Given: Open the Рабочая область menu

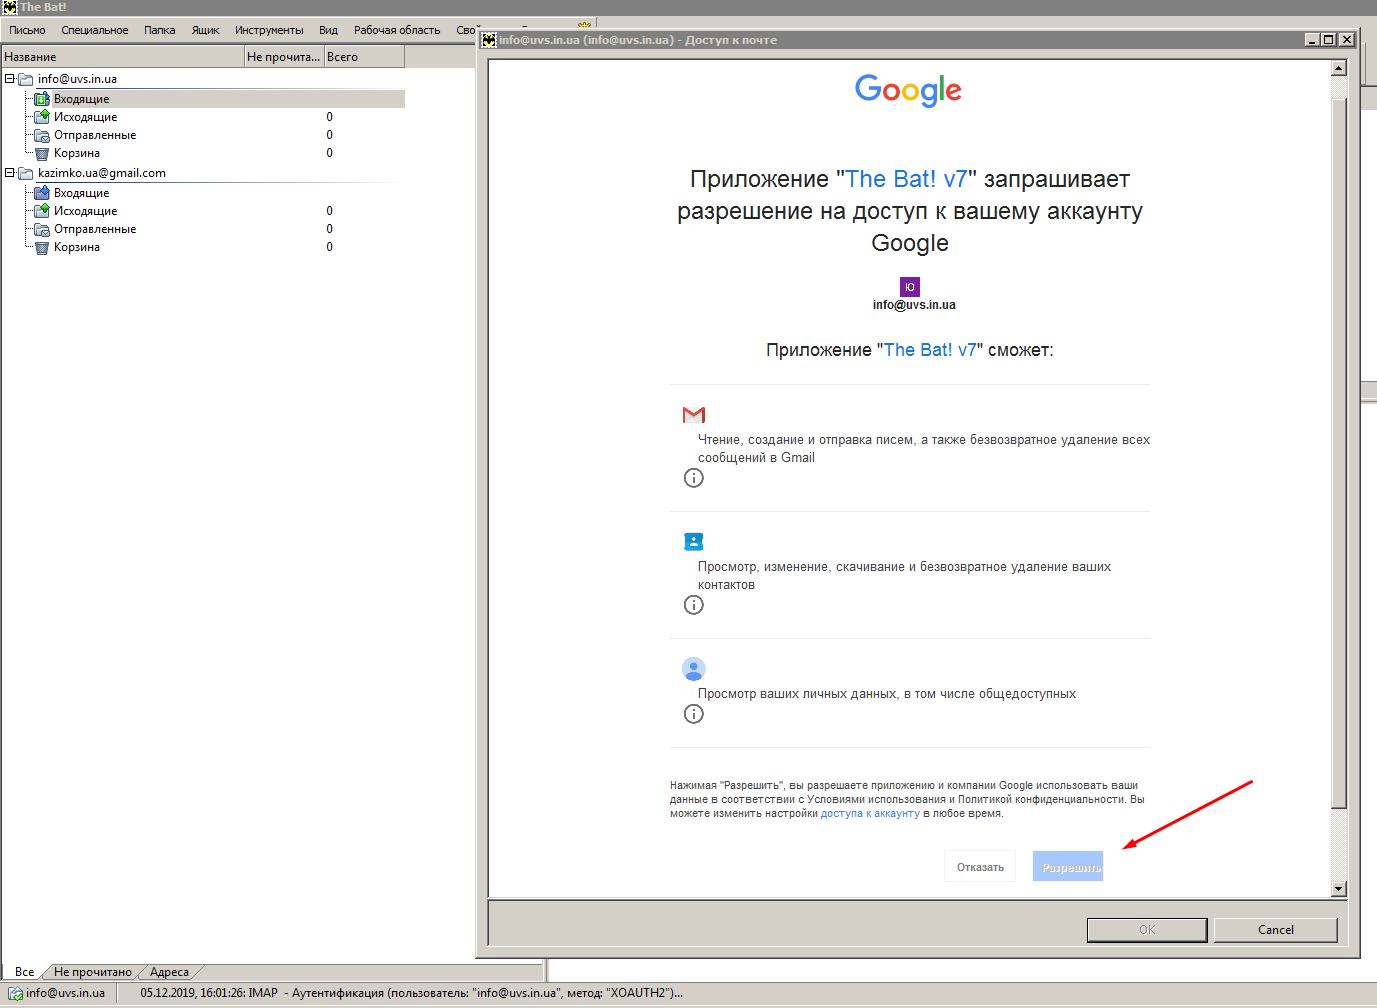Looking at the screenshot, I should [x=397, y=30].
